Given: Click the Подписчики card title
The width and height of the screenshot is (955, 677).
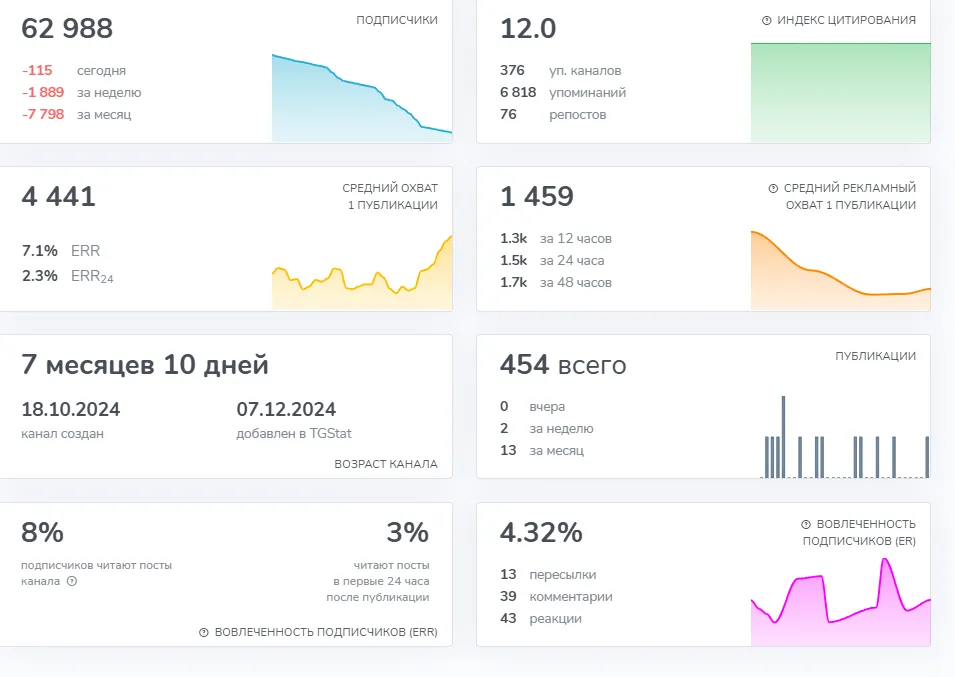Looking at the screenshot, I should (x=396, y=20).
